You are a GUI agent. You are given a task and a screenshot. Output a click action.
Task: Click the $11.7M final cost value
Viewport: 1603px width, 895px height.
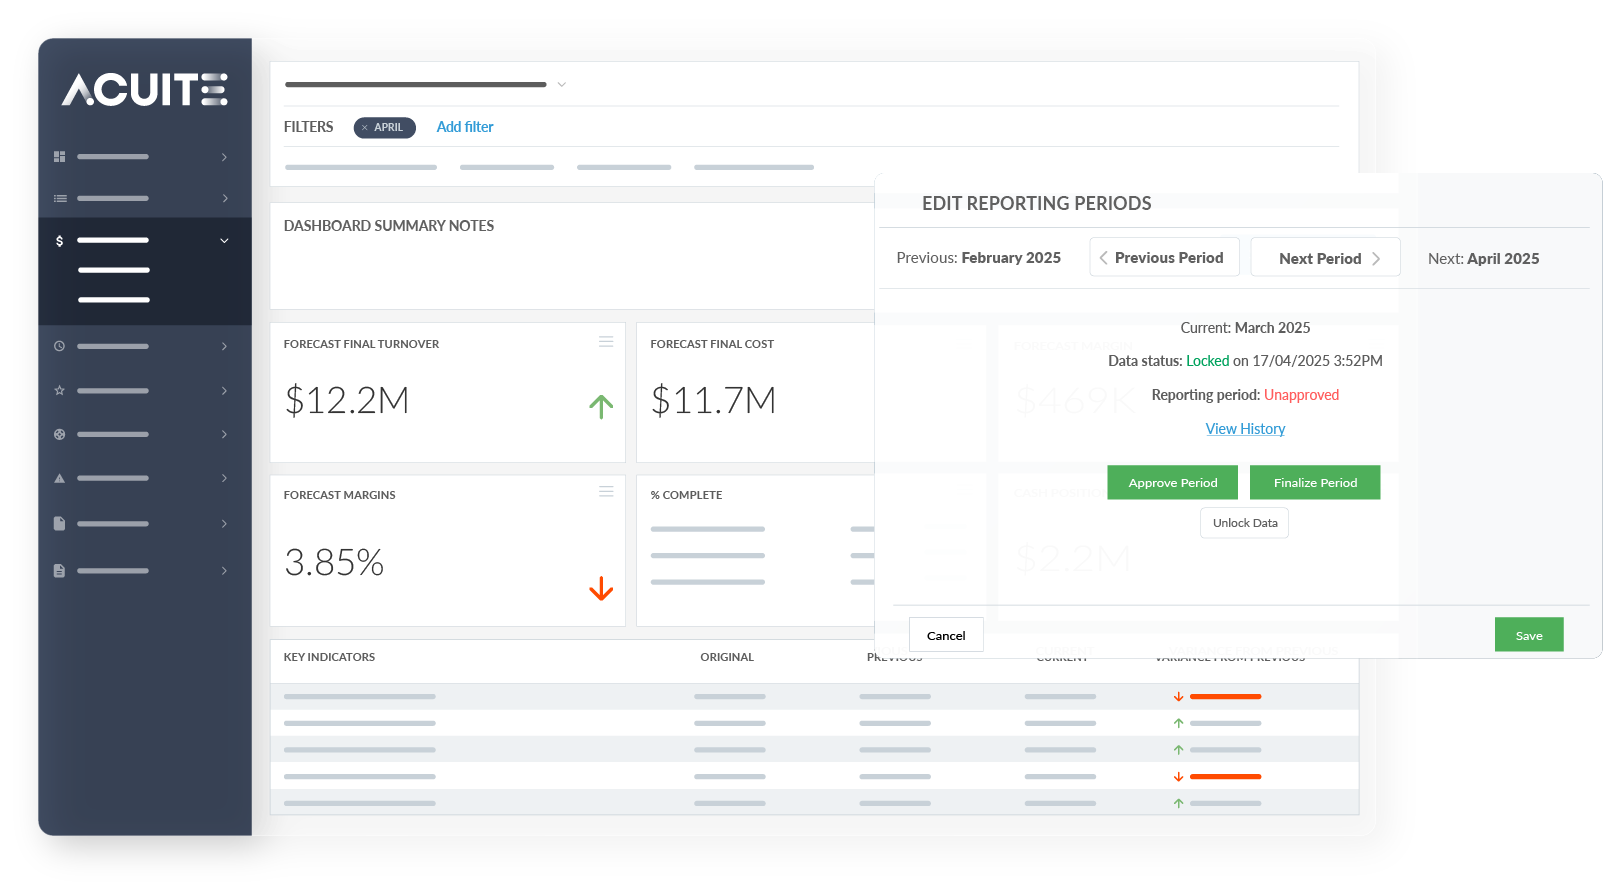point(713,401)
